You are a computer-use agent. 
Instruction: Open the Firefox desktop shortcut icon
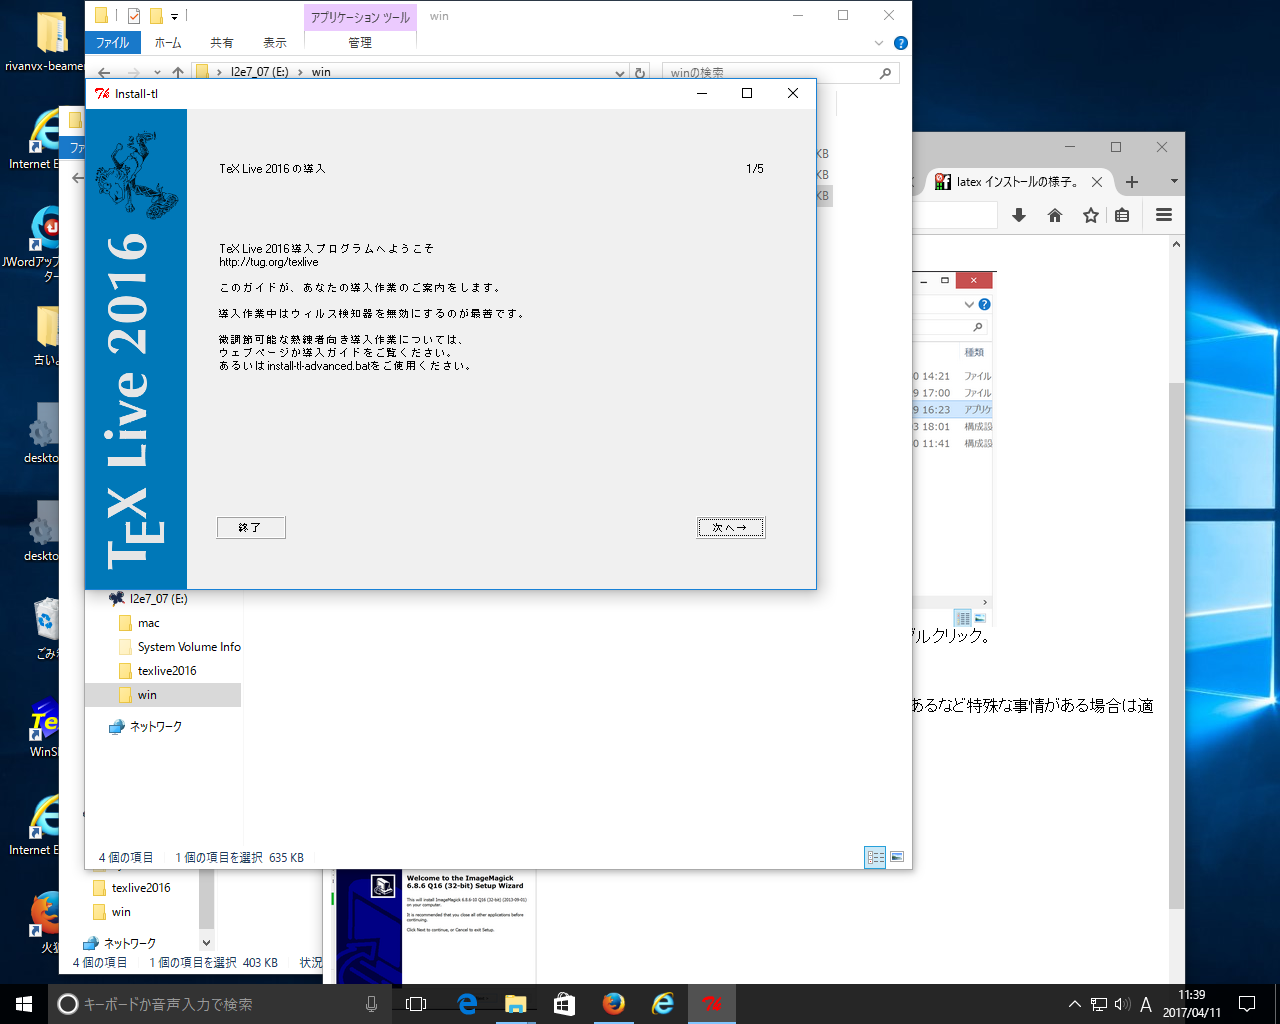pyautogui.click(x=45, y=920)
